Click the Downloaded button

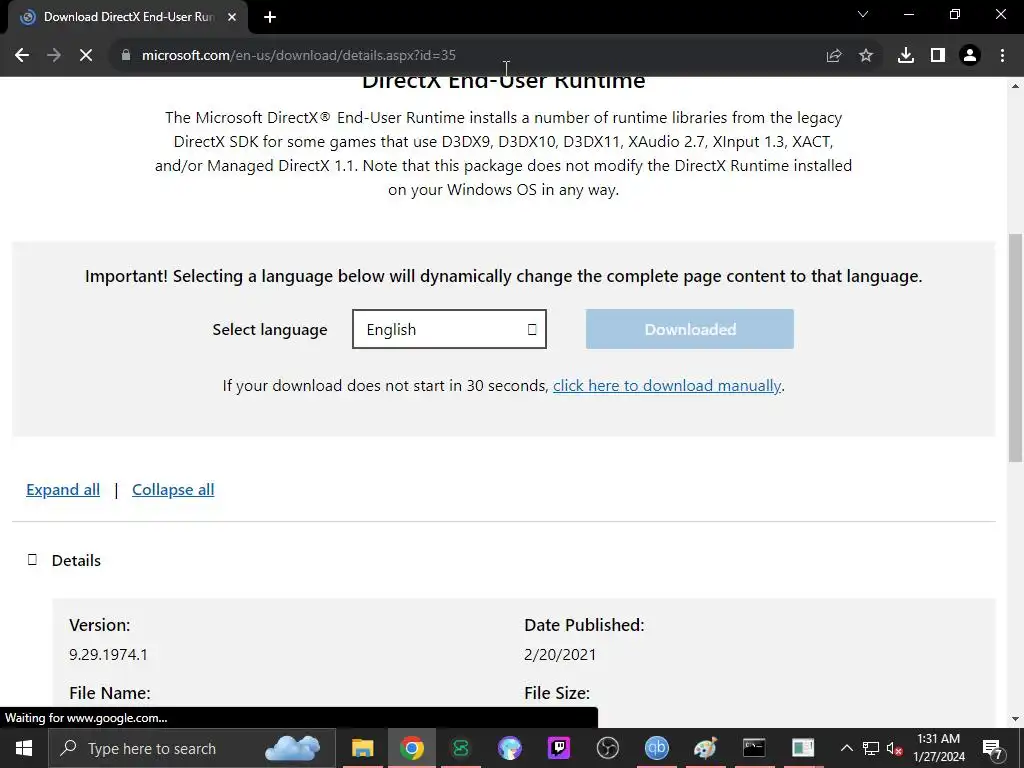point(690,329)
